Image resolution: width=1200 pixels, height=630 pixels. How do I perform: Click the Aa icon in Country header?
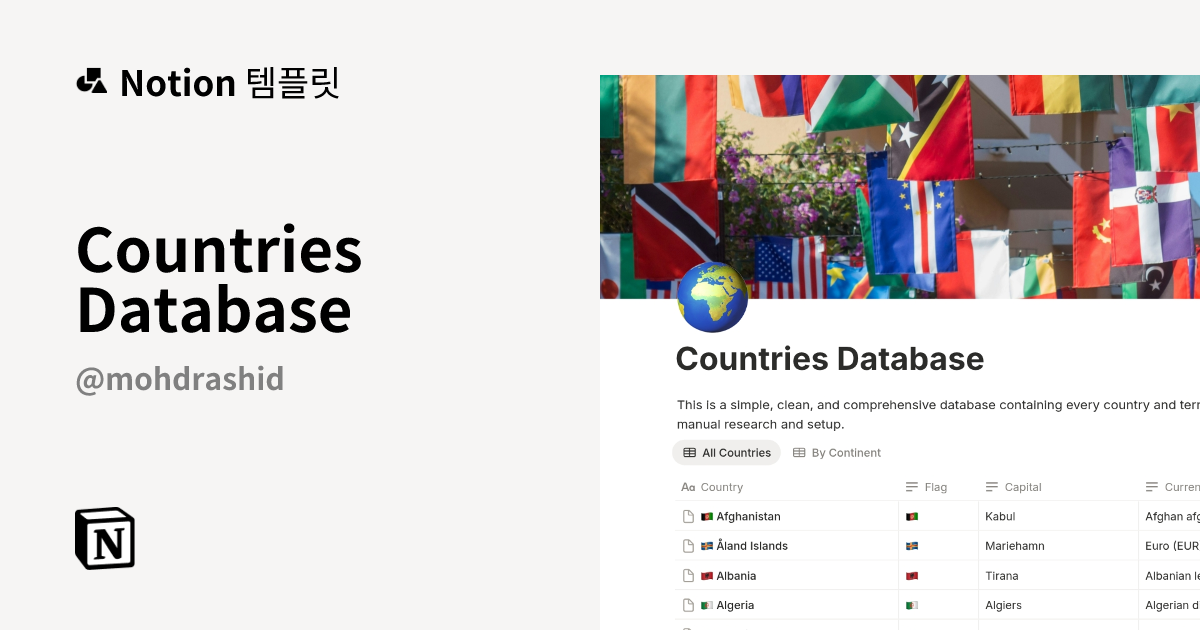(688, 487)
